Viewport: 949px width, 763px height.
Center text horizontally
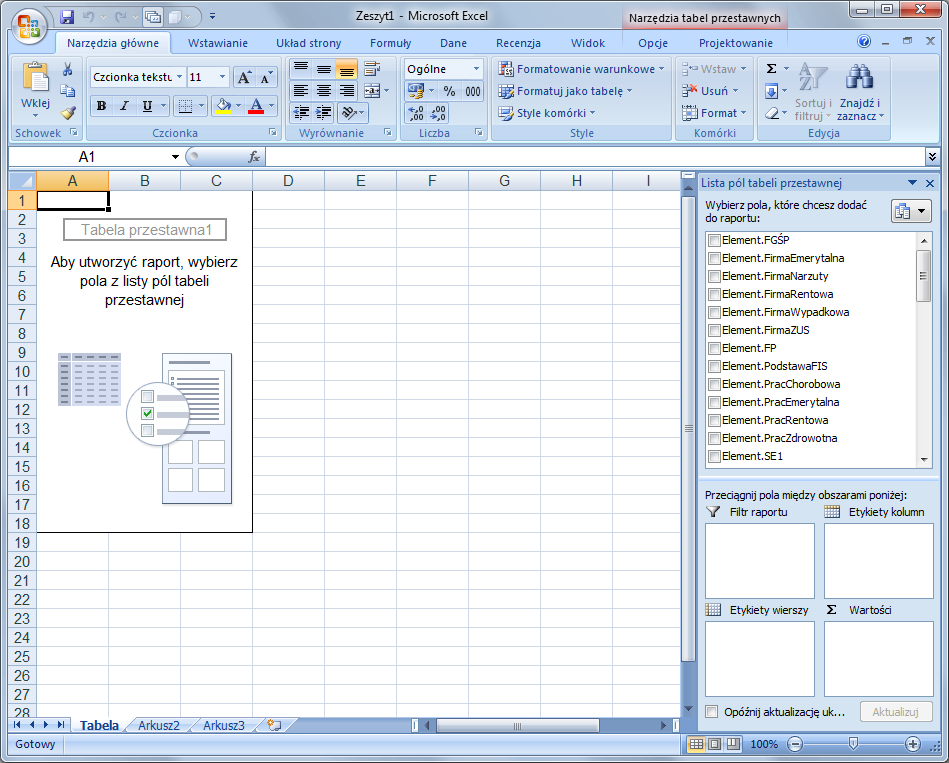point(324,91)
